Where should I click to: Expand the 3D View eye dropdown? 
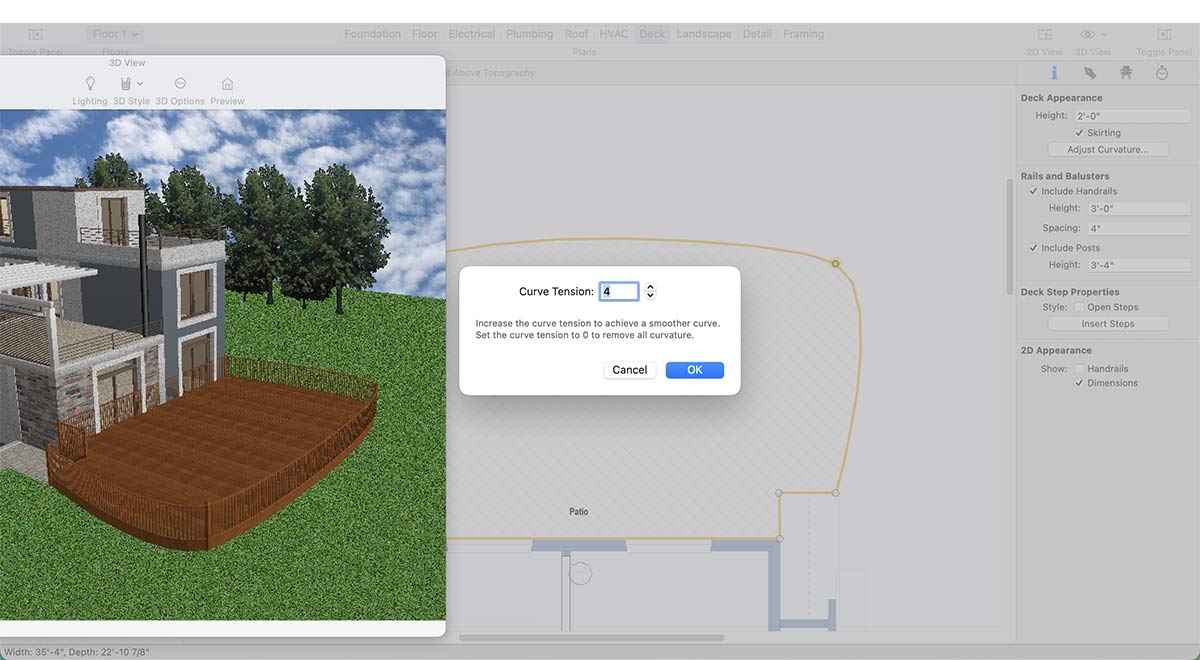tap(1093, 35)
